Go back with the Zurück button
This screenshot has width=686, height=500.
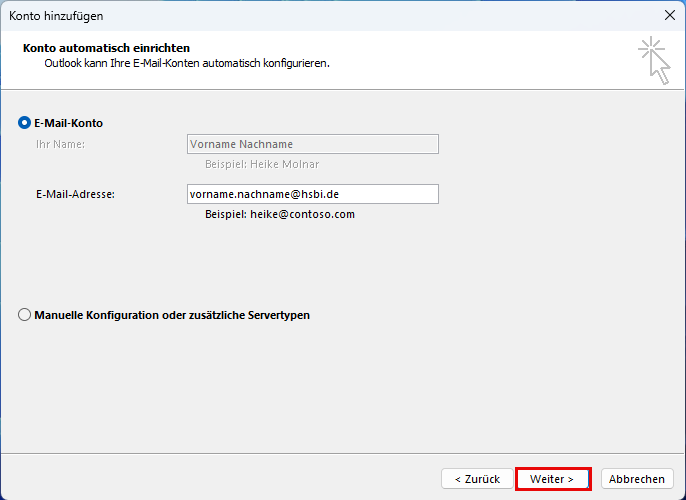tap(476, 479)
